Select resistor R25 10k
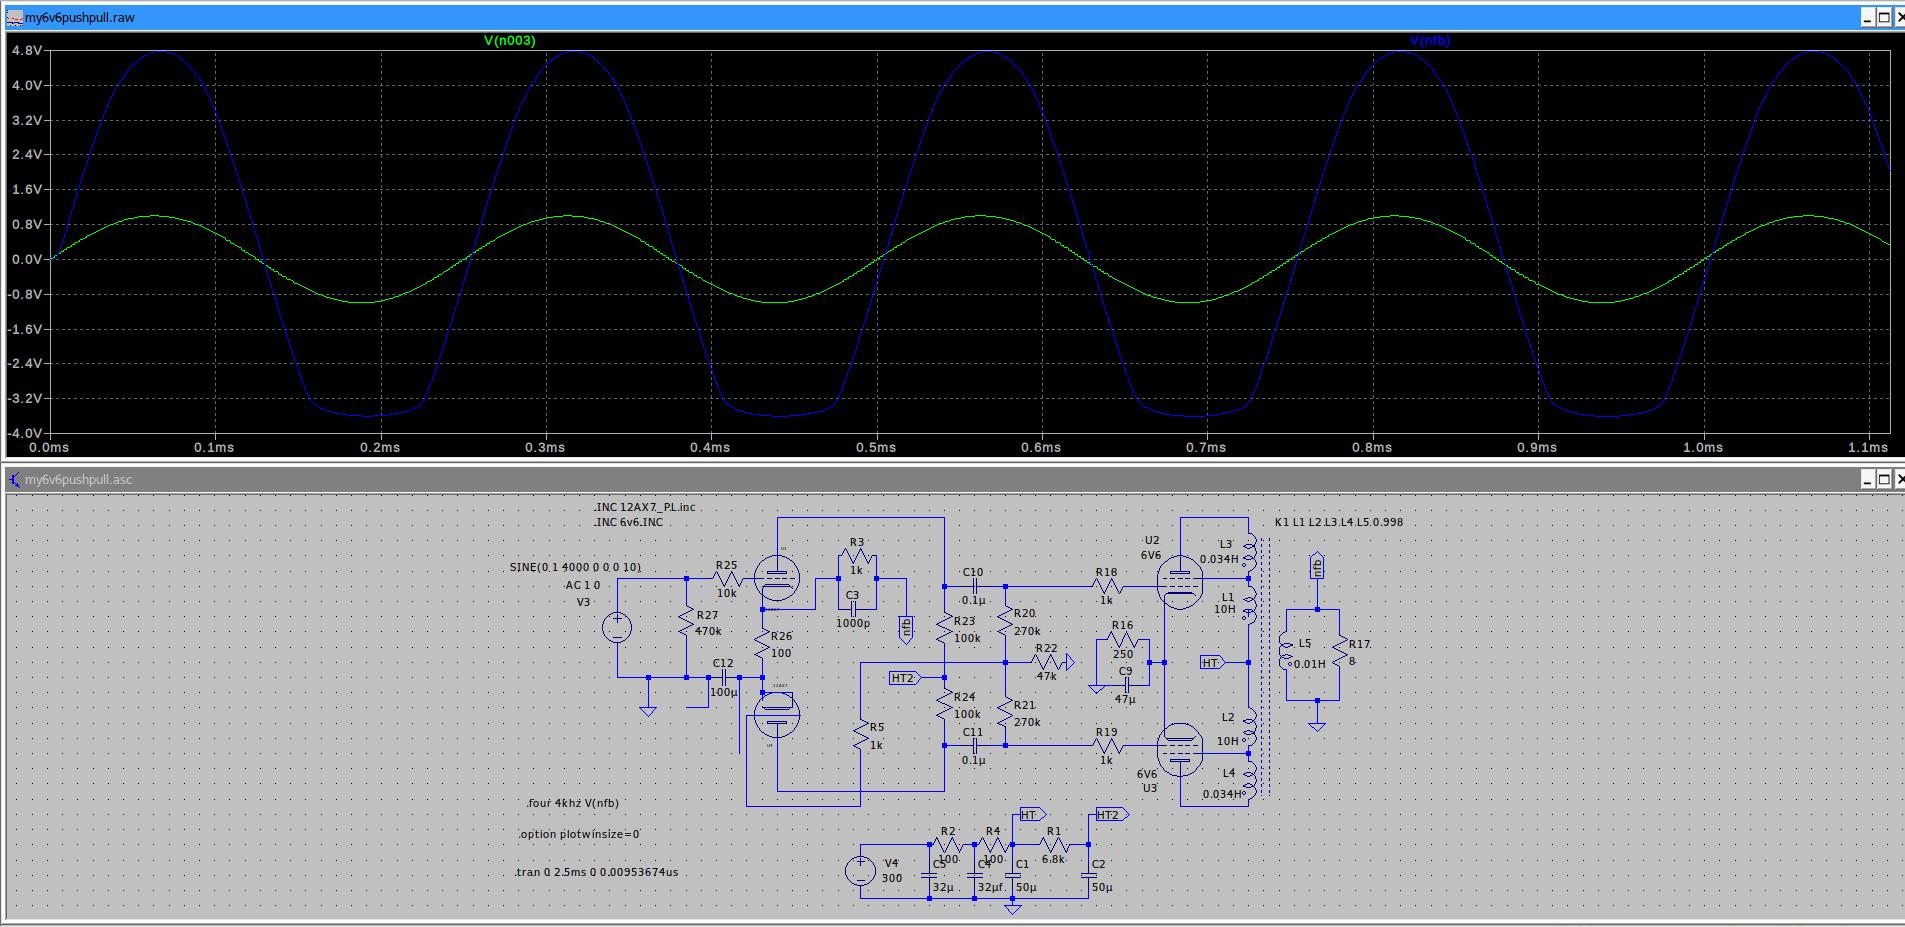 [x=726, y=578]
